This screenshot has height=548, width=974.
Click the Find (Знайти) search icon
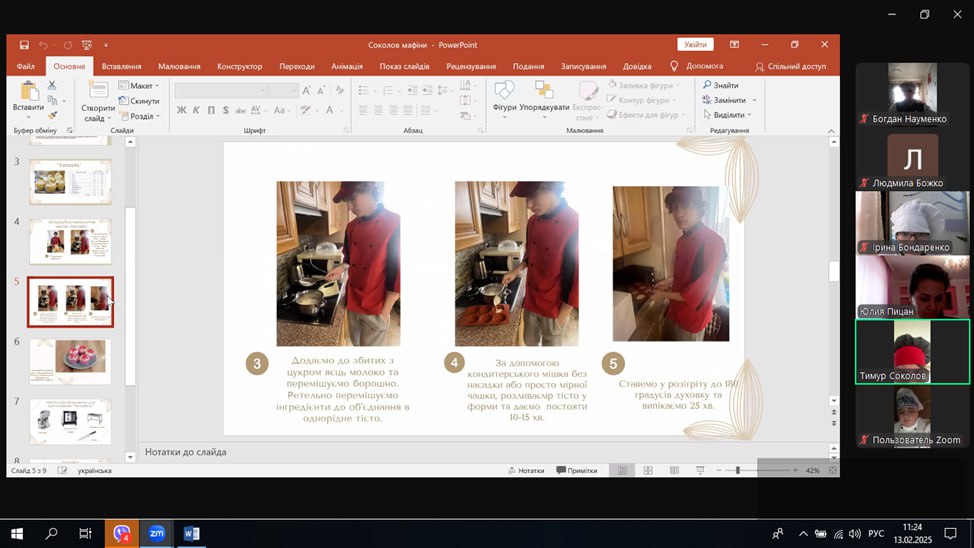720,86
